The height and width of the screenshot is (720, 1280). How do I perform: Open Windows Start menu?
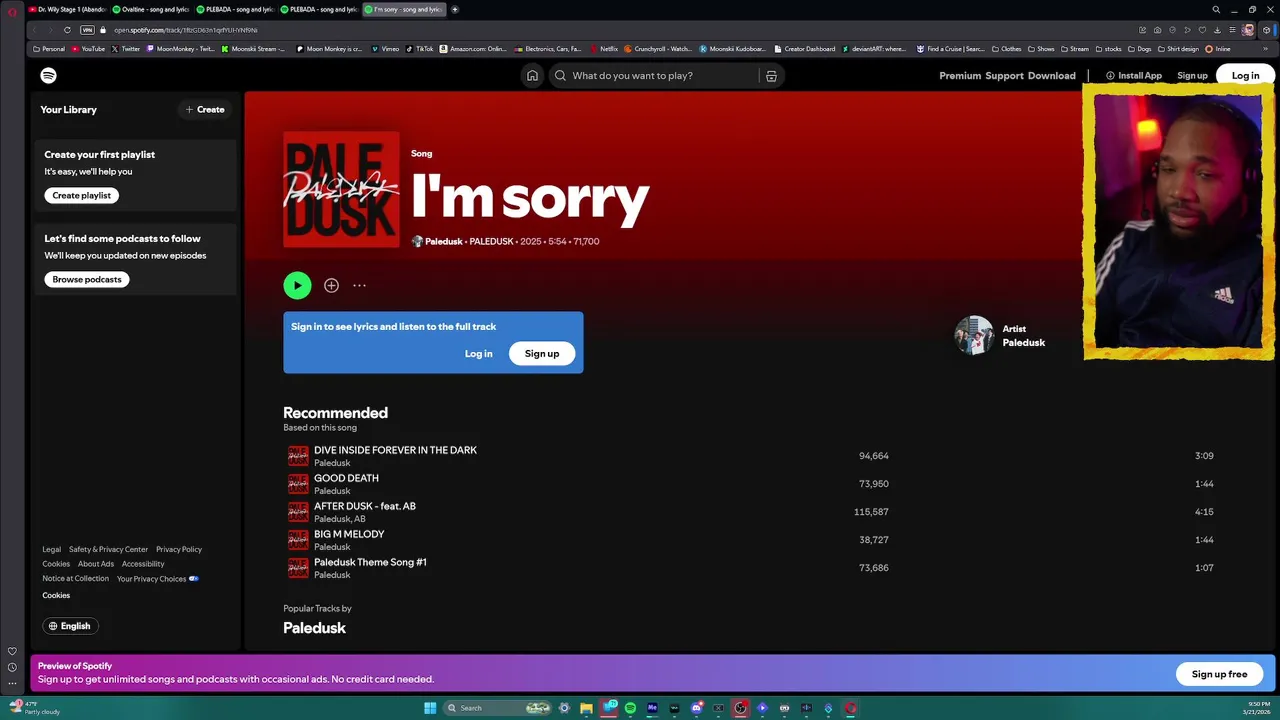[x=430, y=708]
